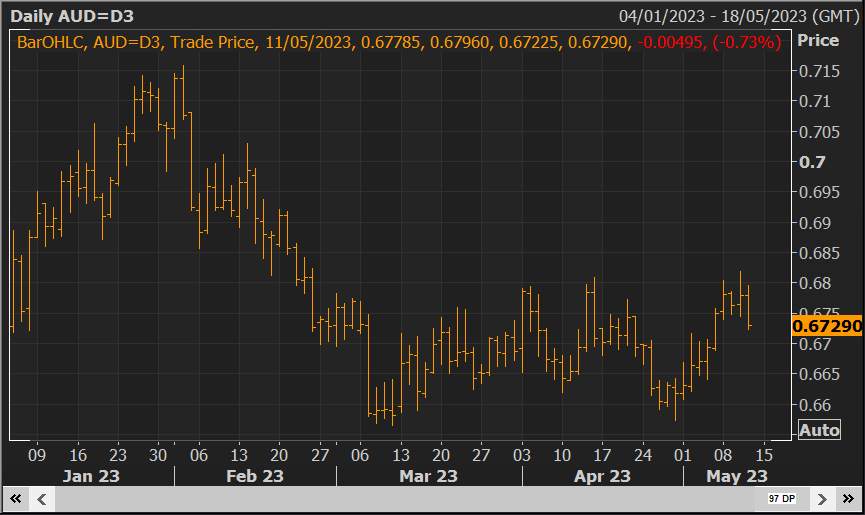Jump to the latest data with double-right arrow

click(x=848, y=499)
